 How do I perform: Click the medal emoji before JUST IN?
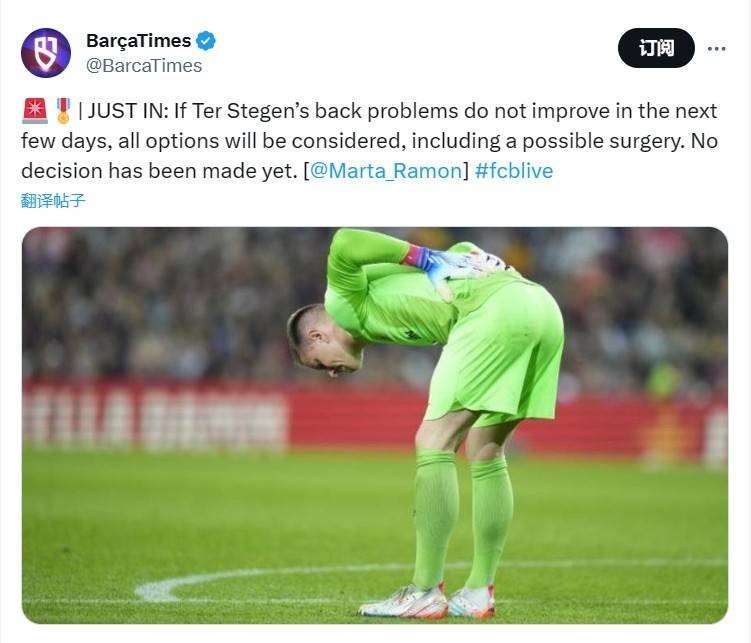tap(64, 113)
